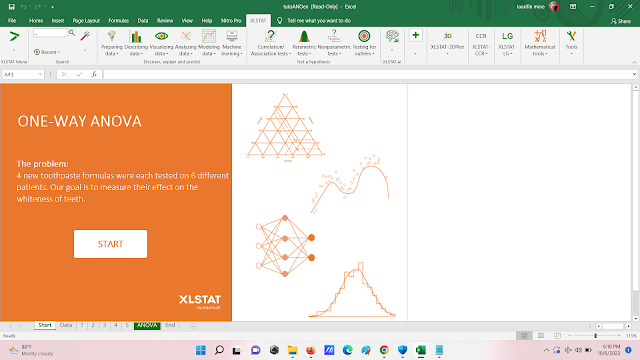Open Windows Start menu
Viewport: 640px width, 360px height.
[x=200, y=350]
